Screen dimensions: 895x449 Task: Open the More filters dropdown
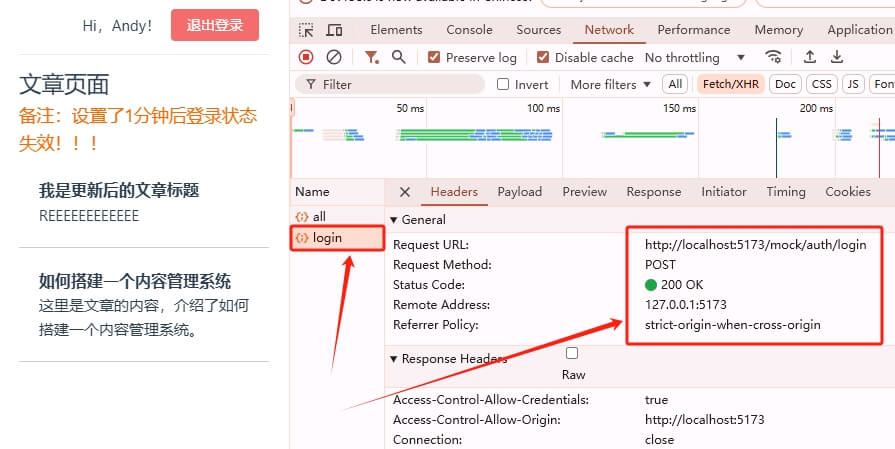pos(610,85)
